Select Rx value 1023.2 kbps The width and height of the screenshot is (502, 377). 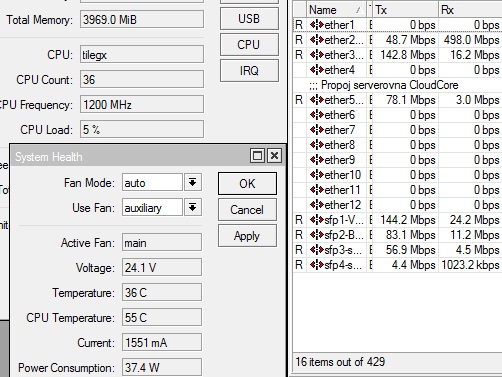(x=470, y=265)
